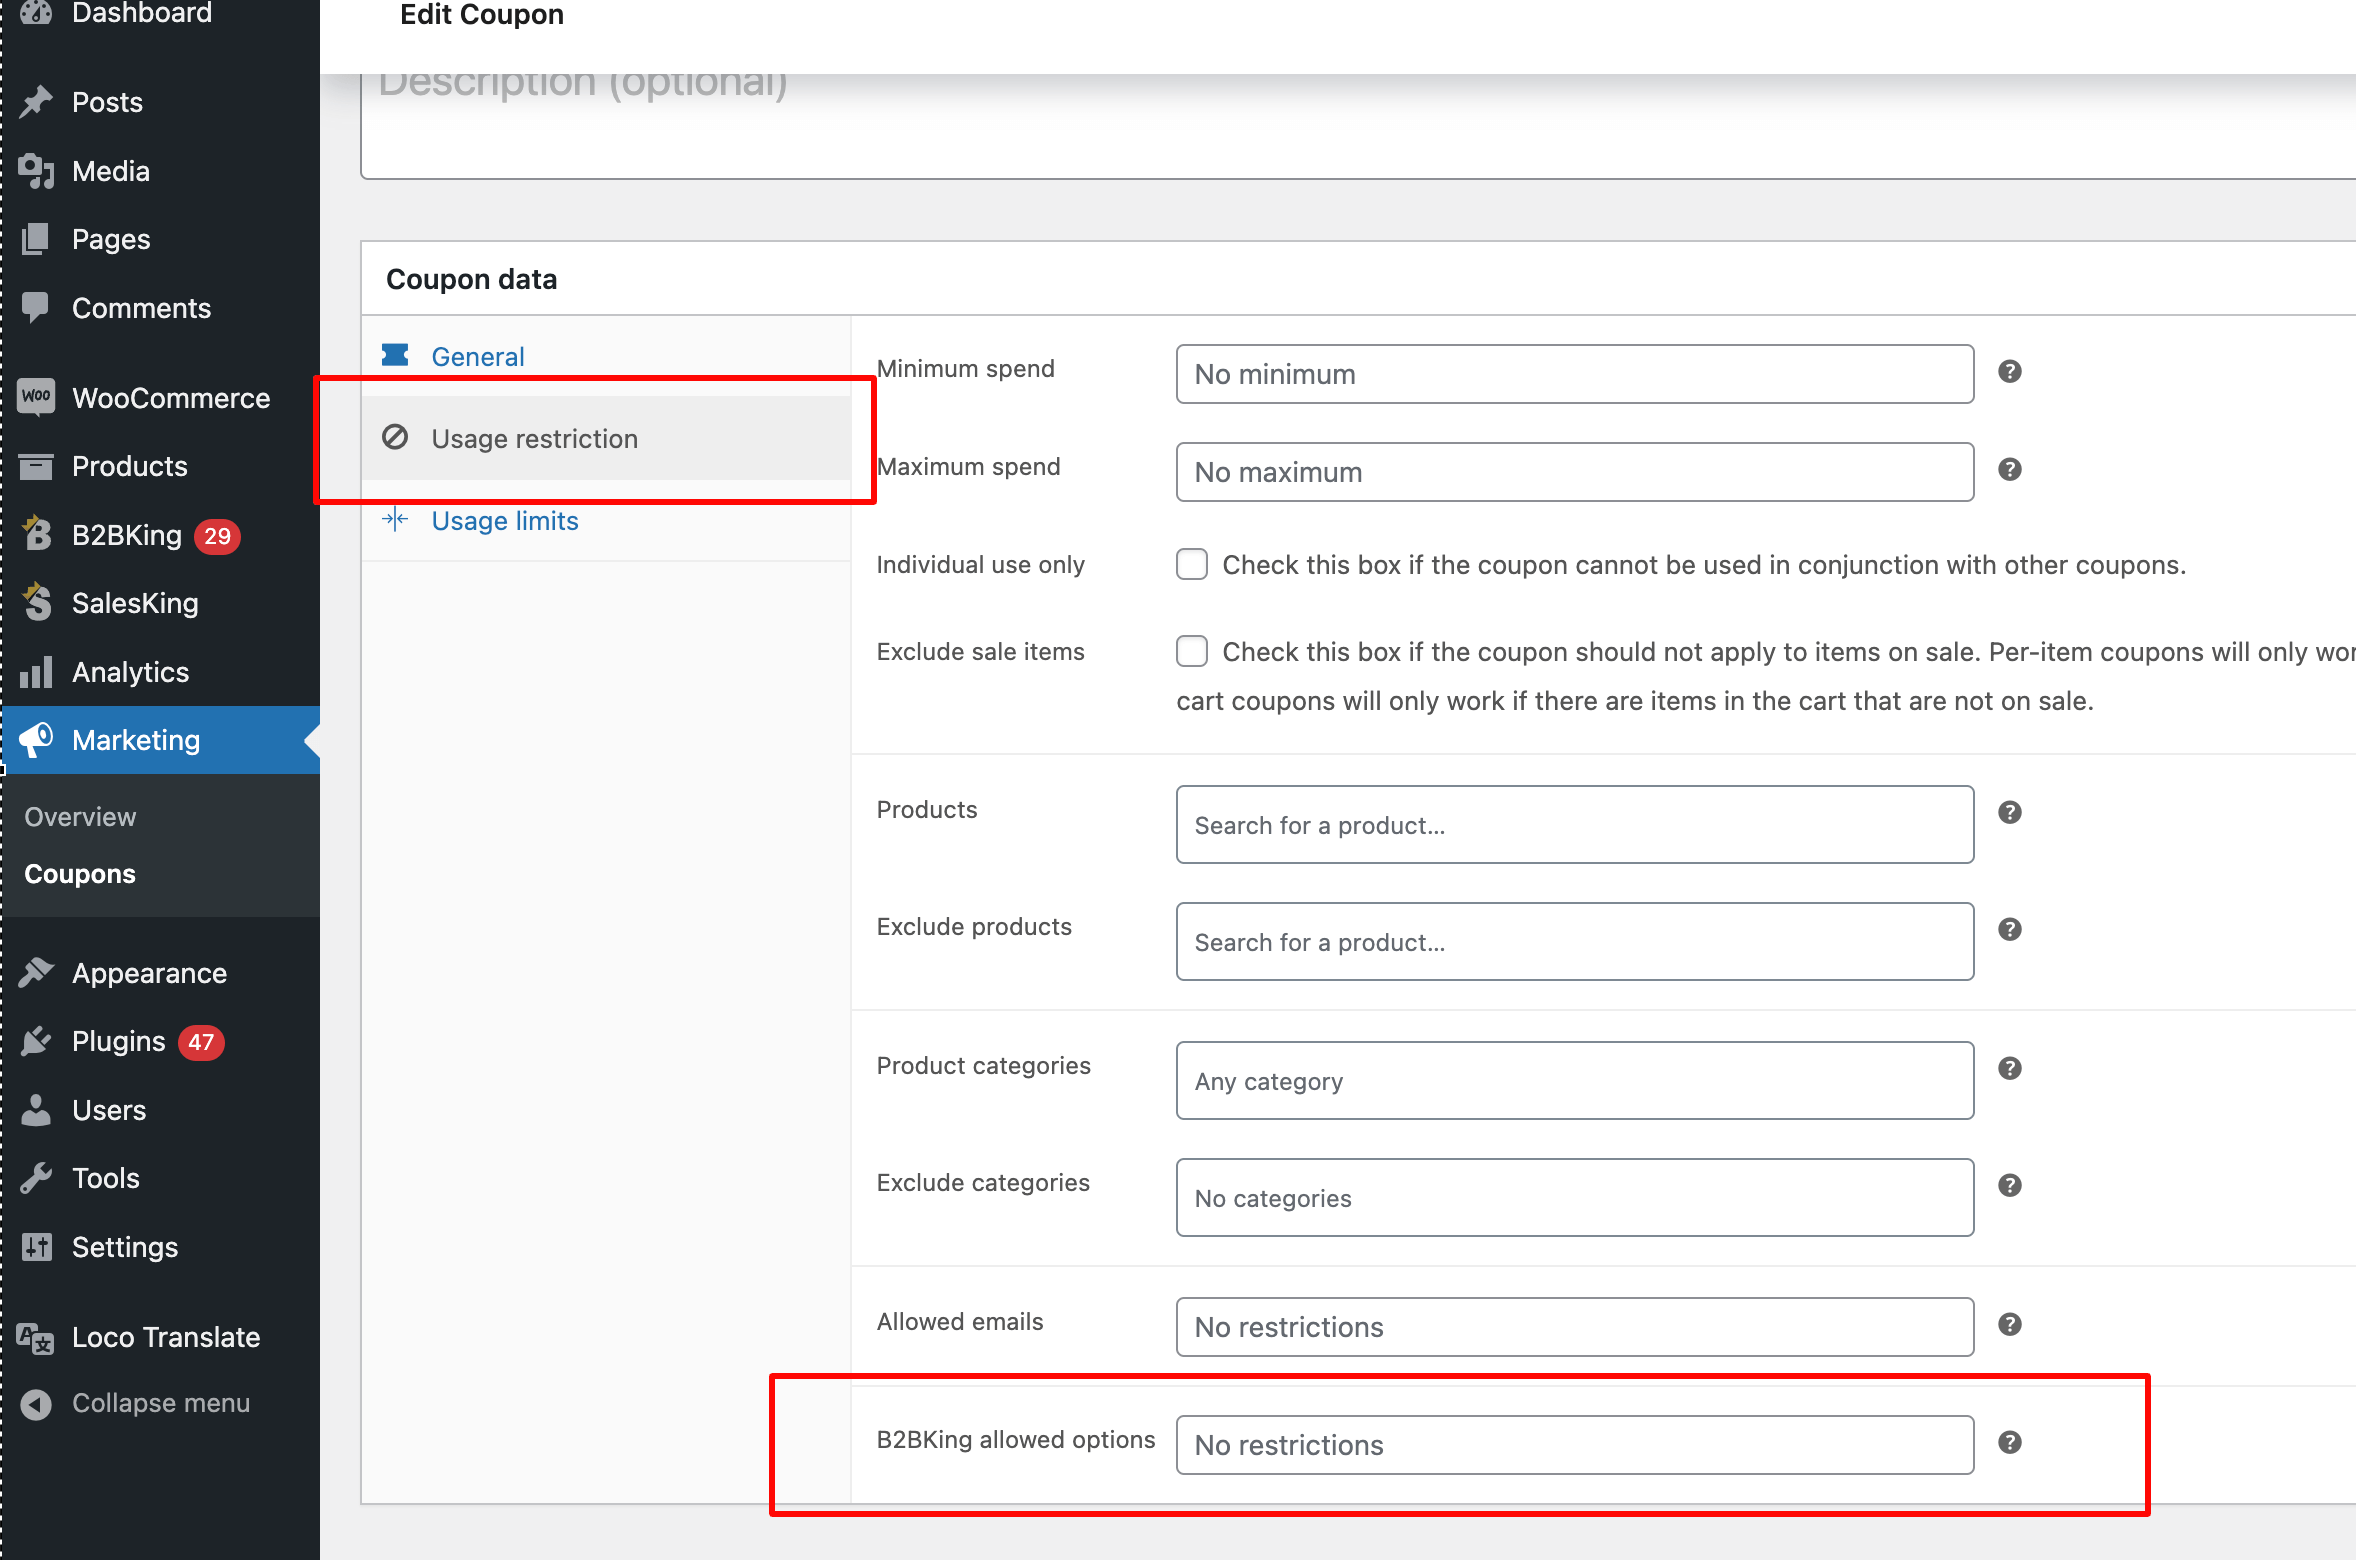Screen dimensions: 2356x1560
Task: Click the SalesKing icon in sidebar
Action: tap(37, 602)
